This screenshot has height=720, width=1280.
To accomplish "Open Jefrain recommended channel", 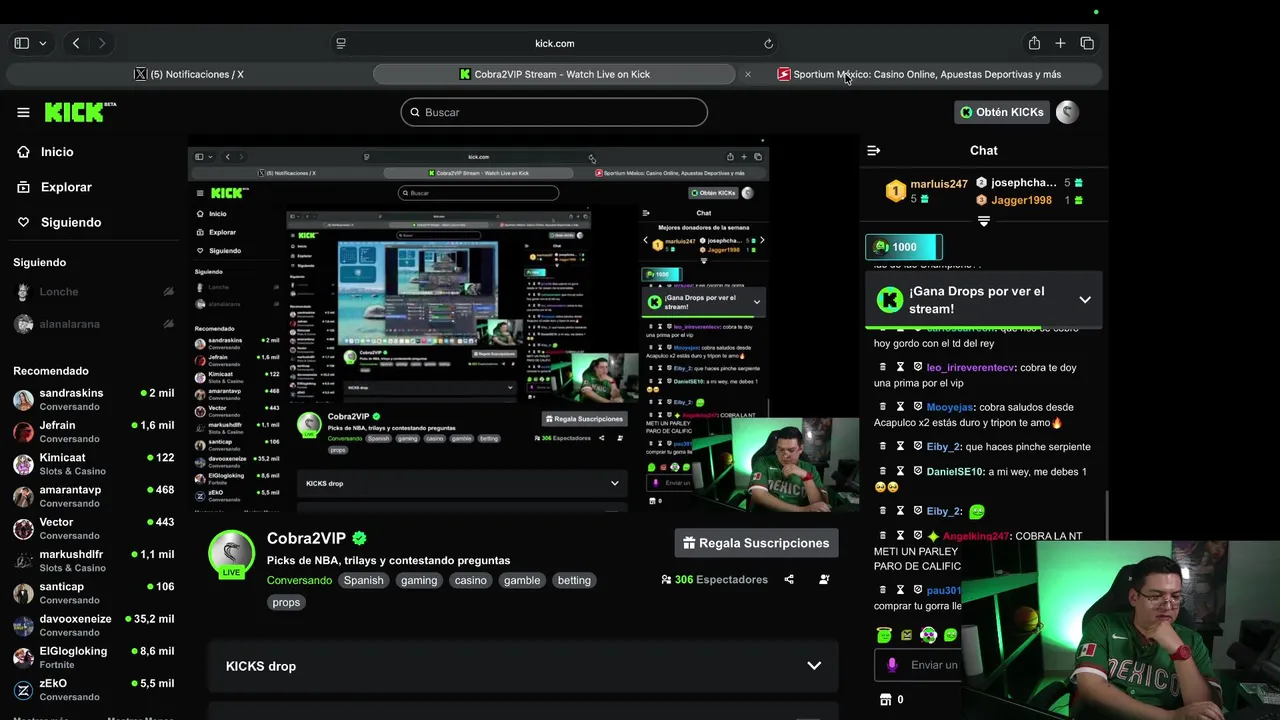I will (x=93, y=431).
